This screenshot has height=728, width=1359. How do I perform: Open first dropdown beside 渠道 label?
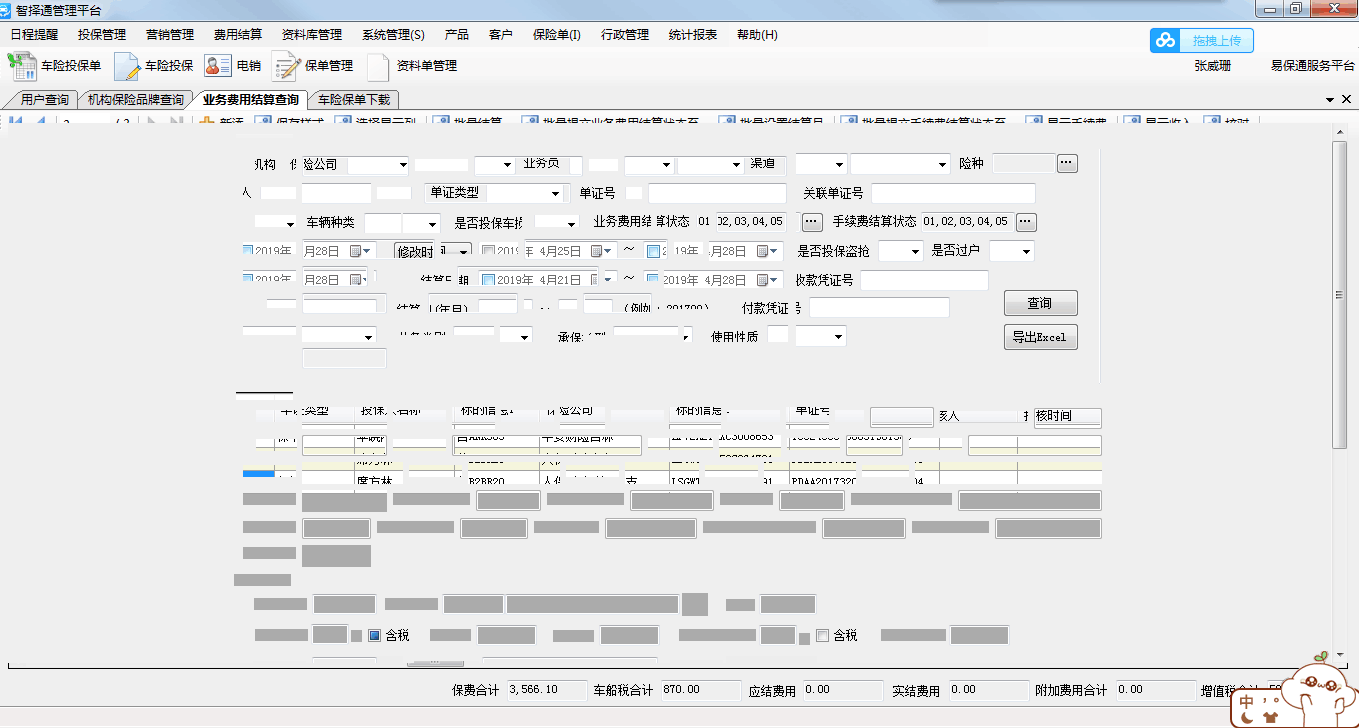838,164
